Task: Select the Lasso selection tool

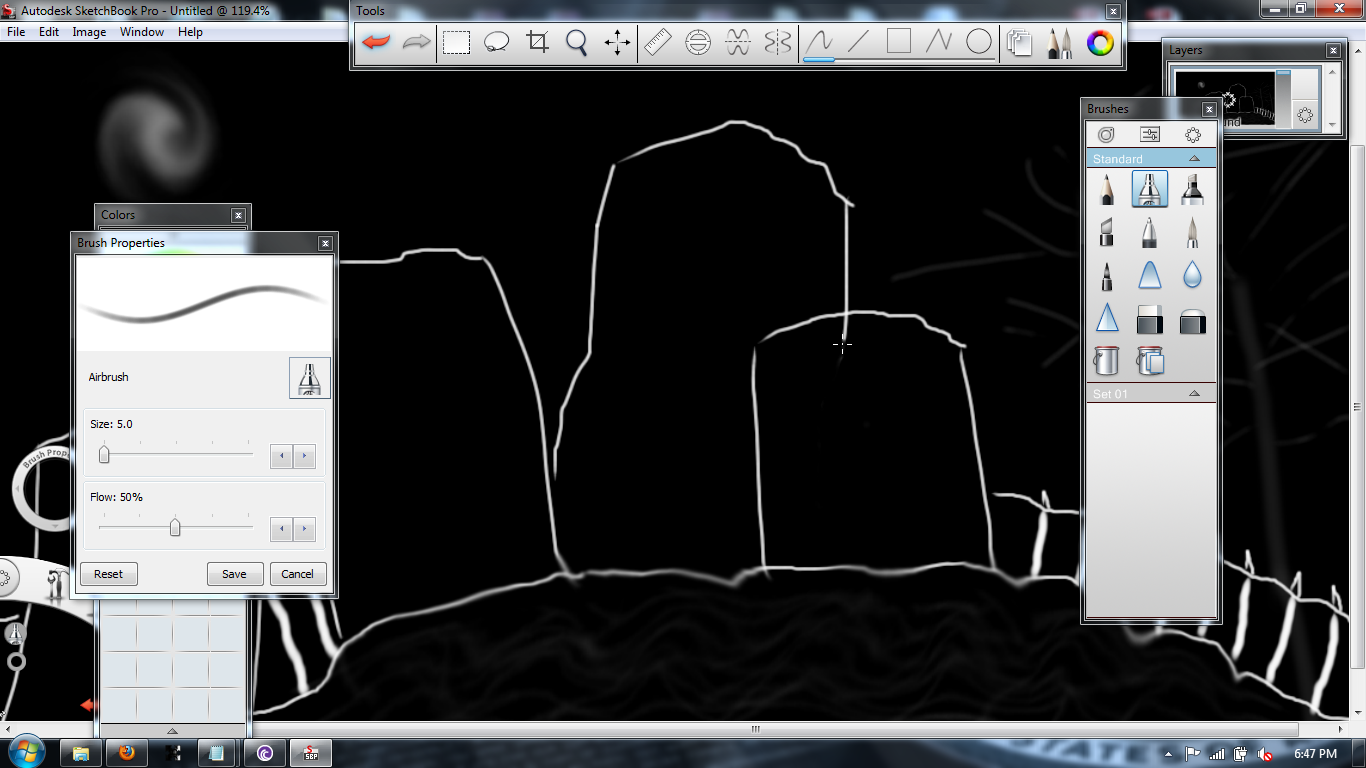Action: (x=497, y=42)
